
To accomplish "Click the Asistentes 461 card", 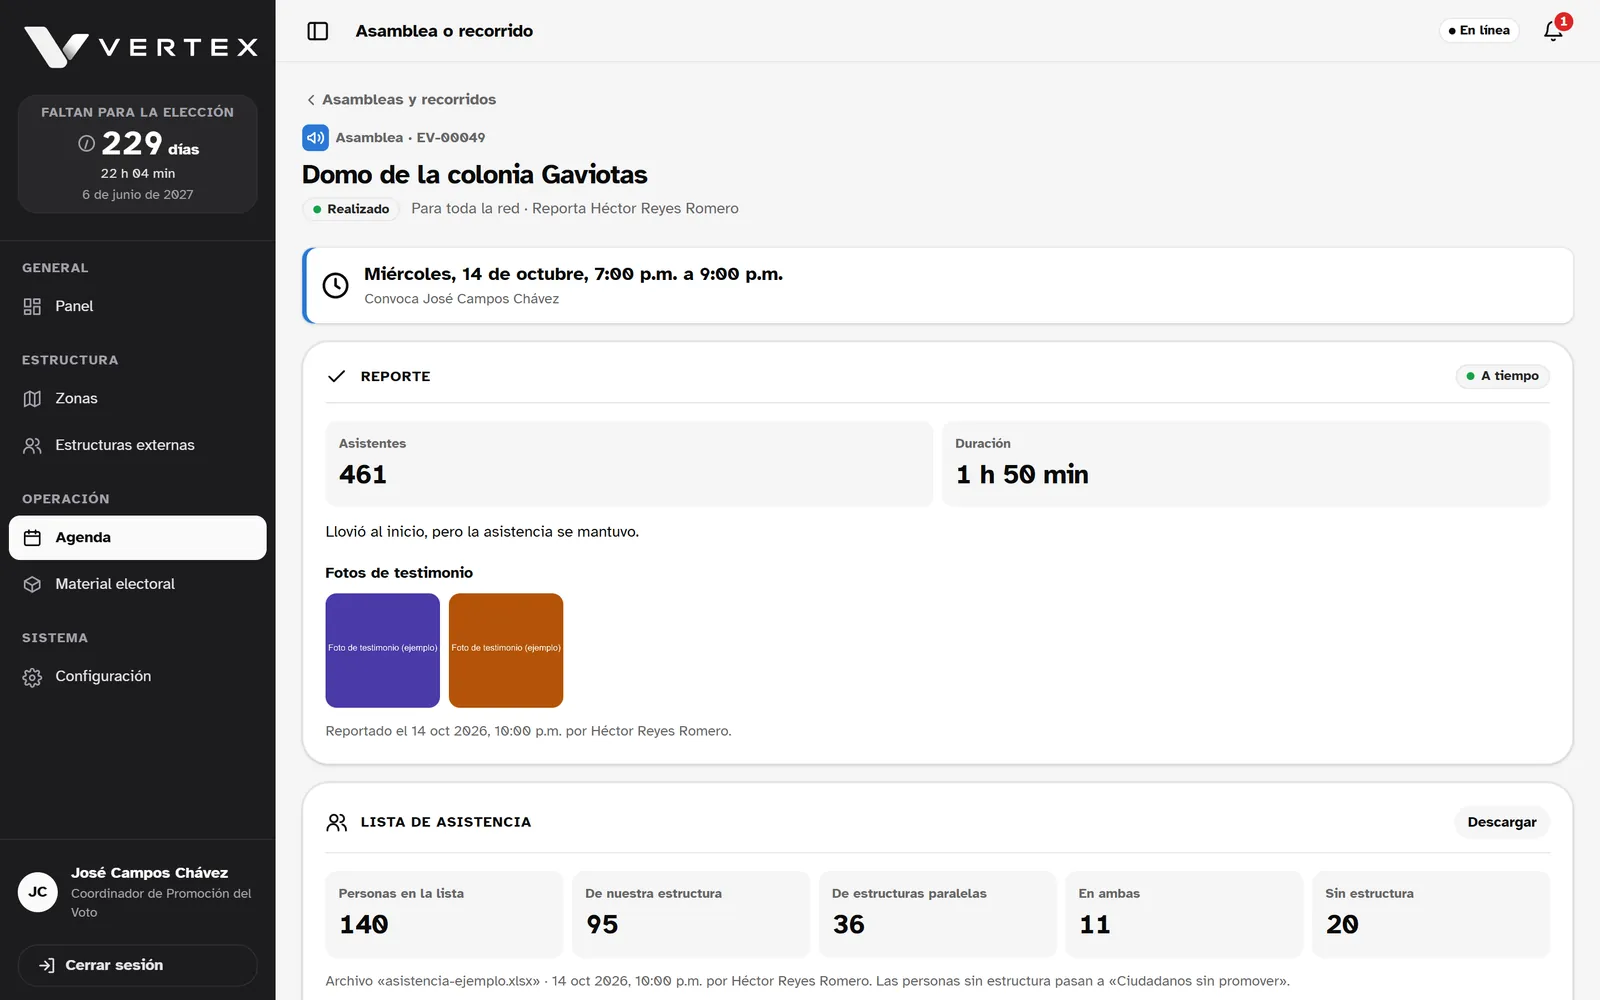I will coord(629,464).
